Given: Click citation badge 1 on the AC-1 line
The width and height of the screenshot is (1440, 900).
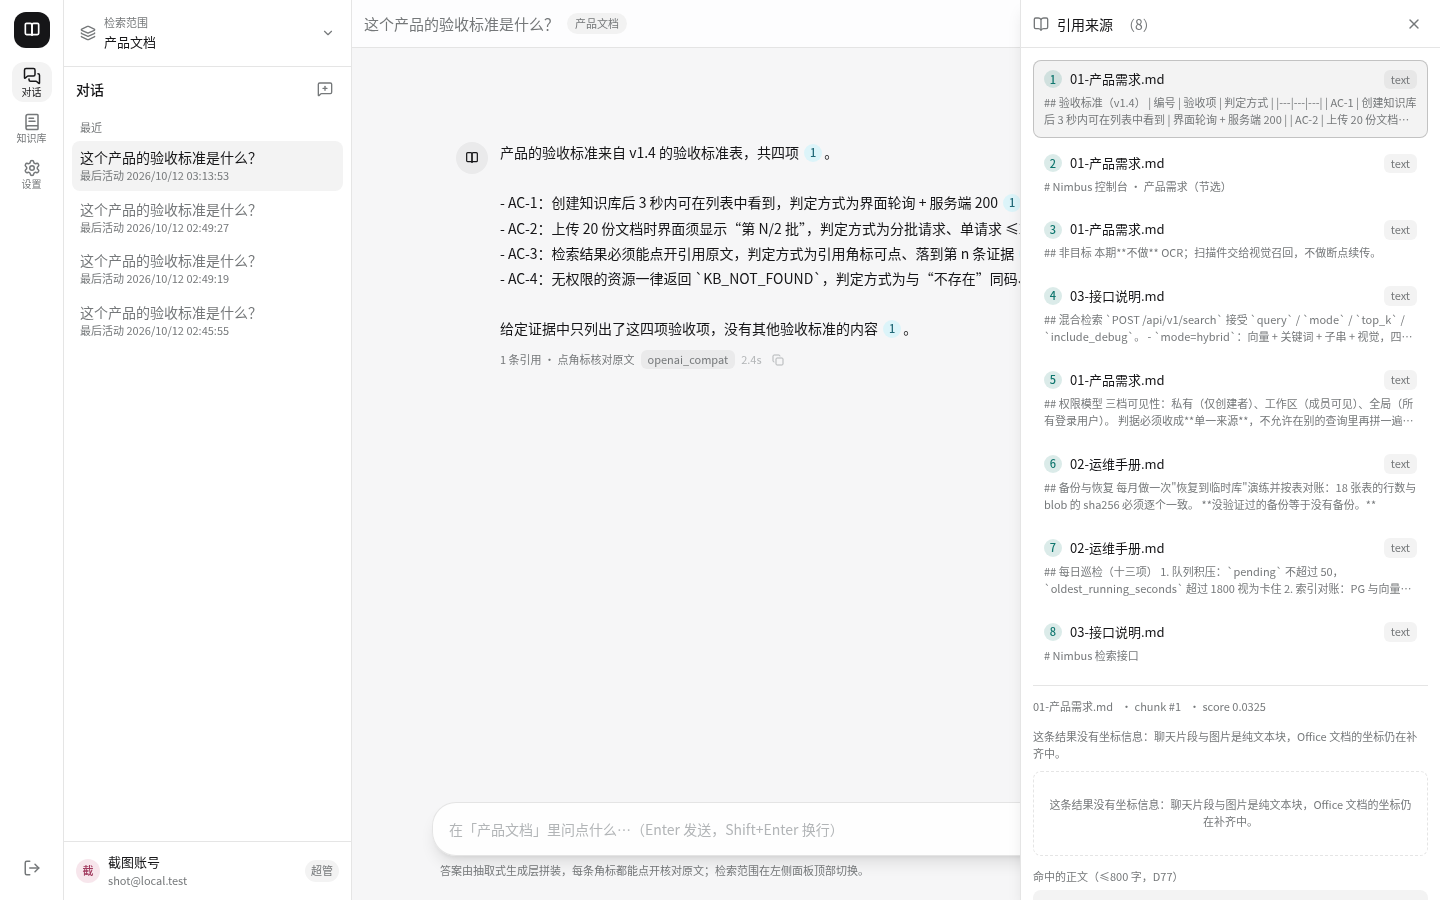Looking at the screenshot, I should tap(1011, 203).
